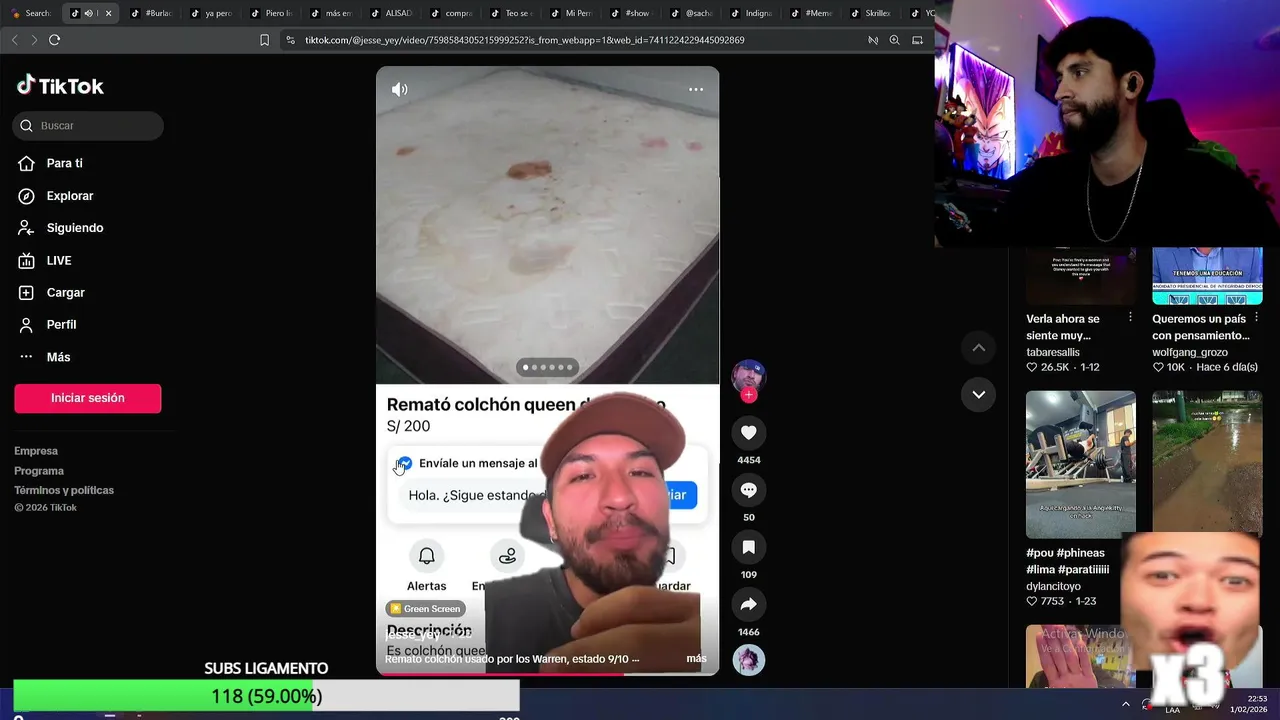Save video with bookmark icon
1280x720 pixels.
[749, 547]
